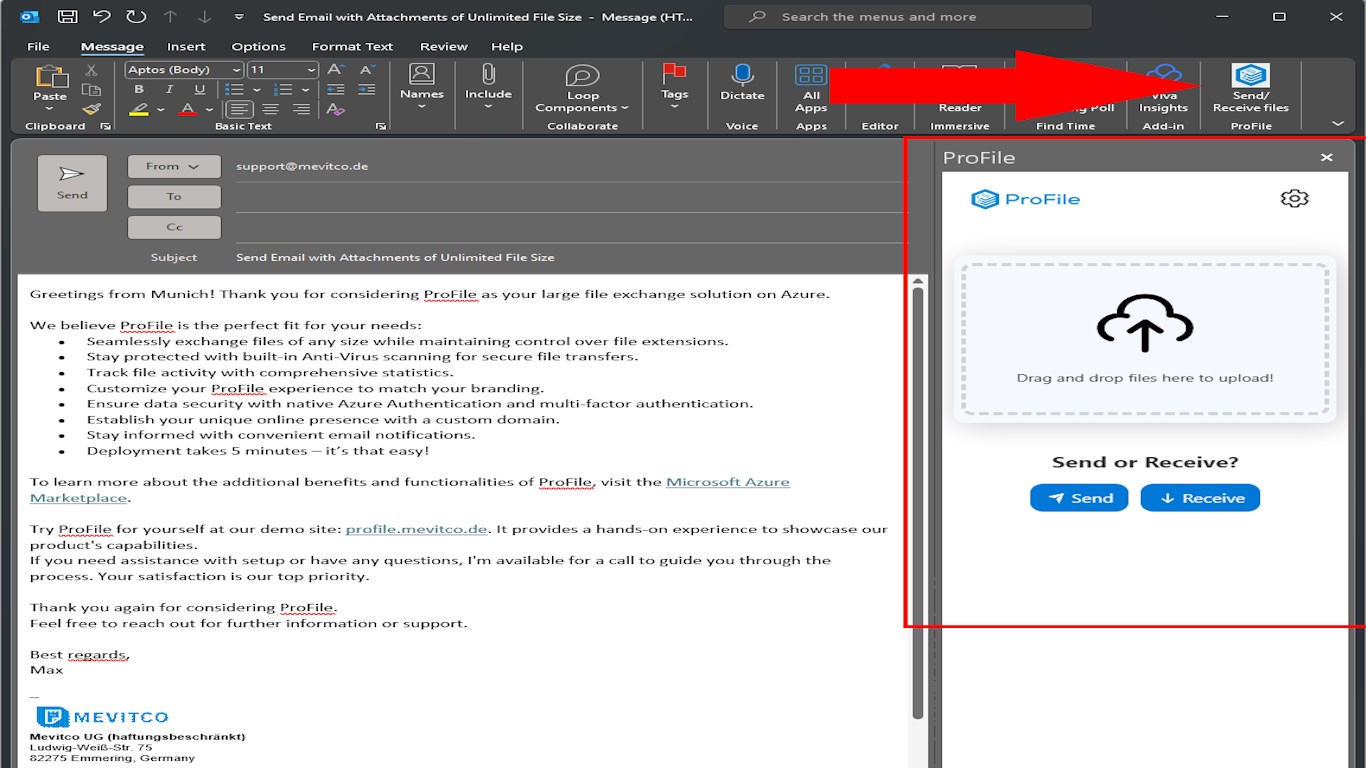Viewport: 1366px width, 768px height.
Task: Align text to the right
Action: 302,109
